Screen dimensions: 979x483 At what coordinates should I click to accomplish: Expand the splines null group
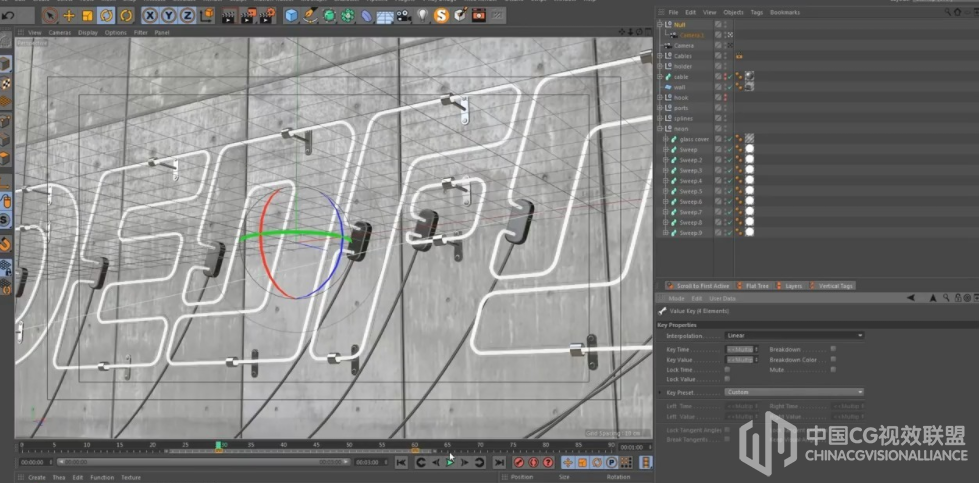click(660, 119)
